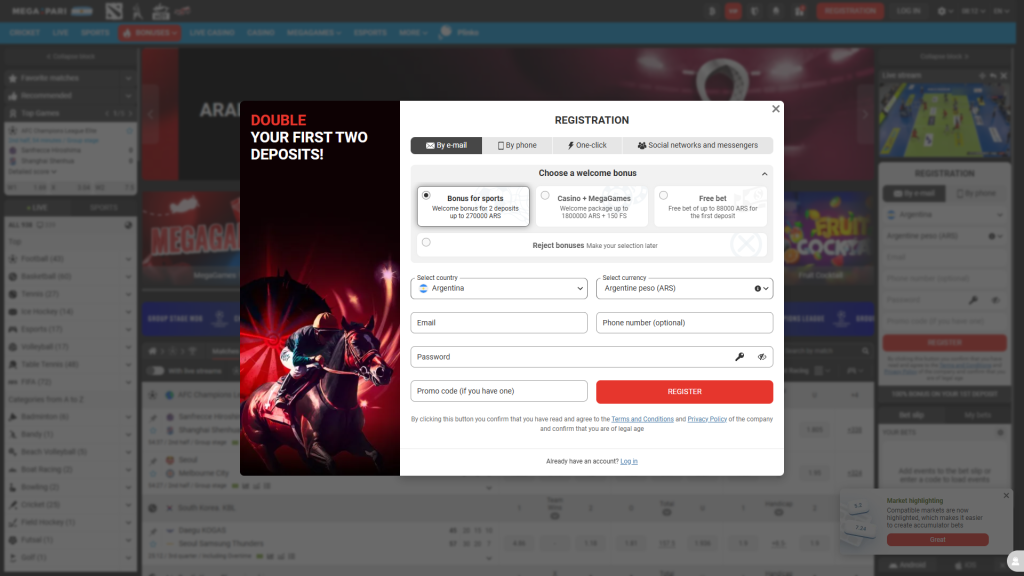Image resolution: width=1024 pixels, height=576 pixels.
Task: Select the Ice Hockey icon in sidebar
Action: (x=12, y=312)
